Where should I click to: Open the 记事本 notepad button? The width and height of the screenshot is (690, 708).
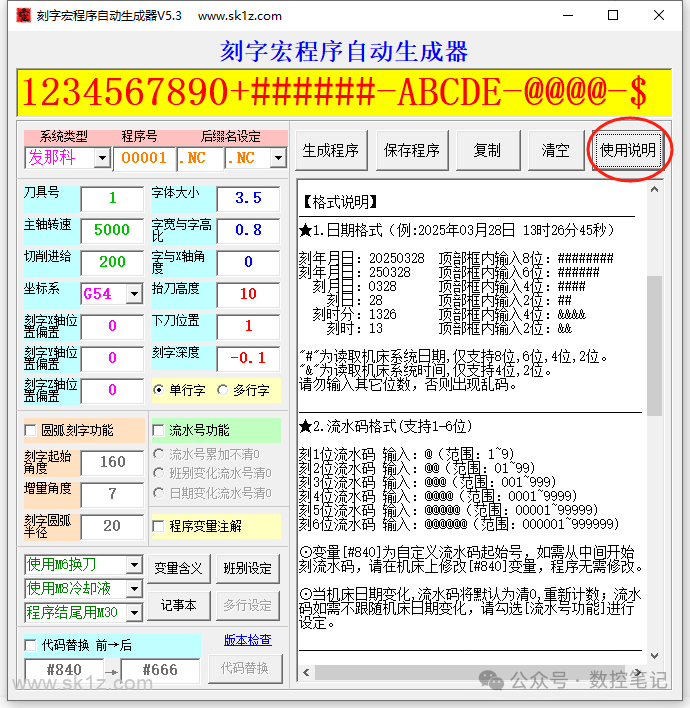pos(178,606)
